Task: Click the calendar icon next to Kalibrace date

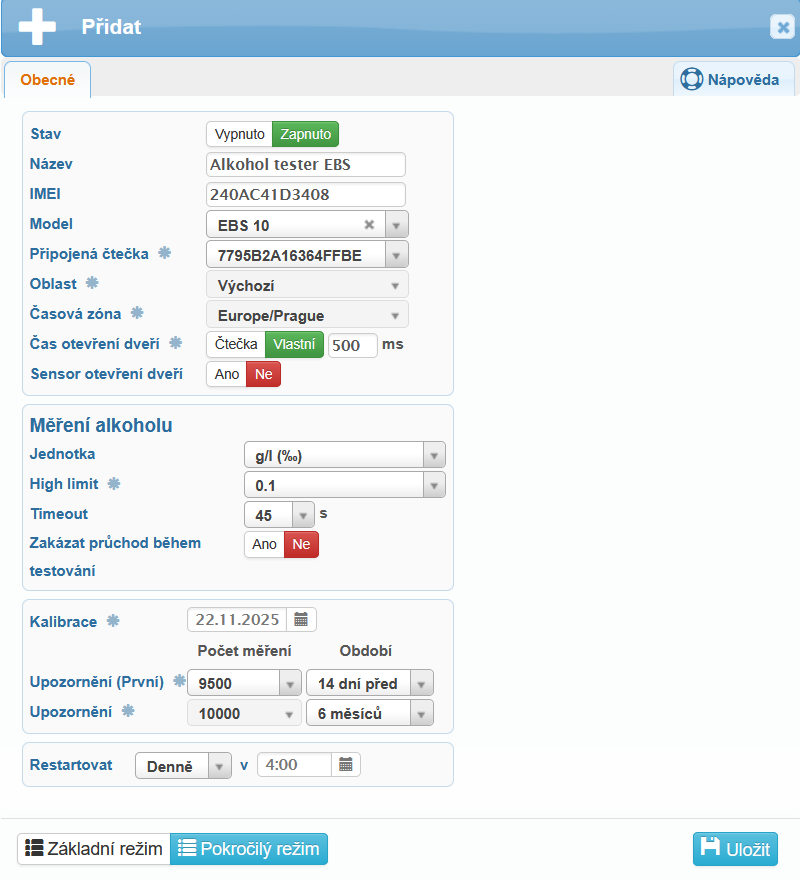Action: tap(301, 620)
